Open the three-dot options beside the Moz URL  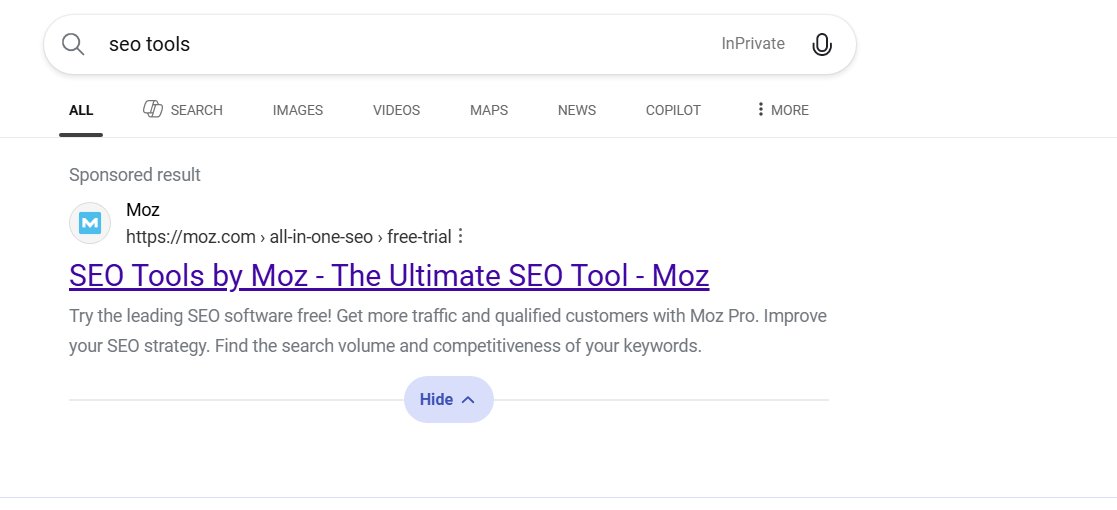click(x=460, y=237)
